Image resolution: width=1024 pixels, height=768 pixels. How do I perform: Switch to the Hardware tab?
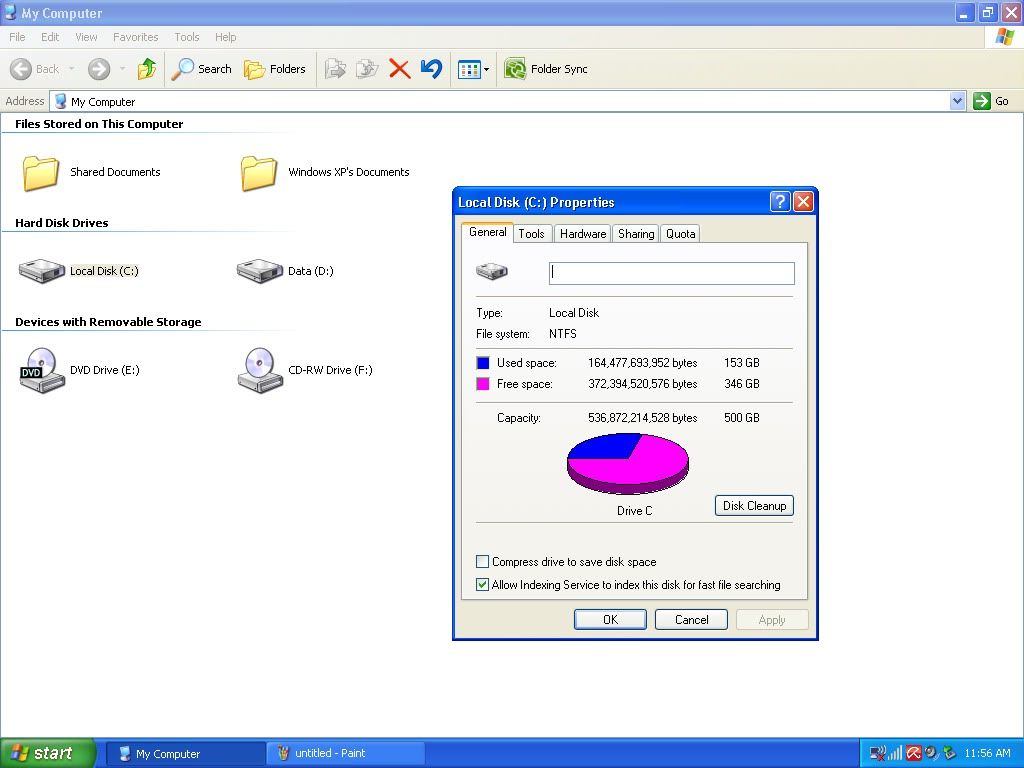tap(583, 234)
